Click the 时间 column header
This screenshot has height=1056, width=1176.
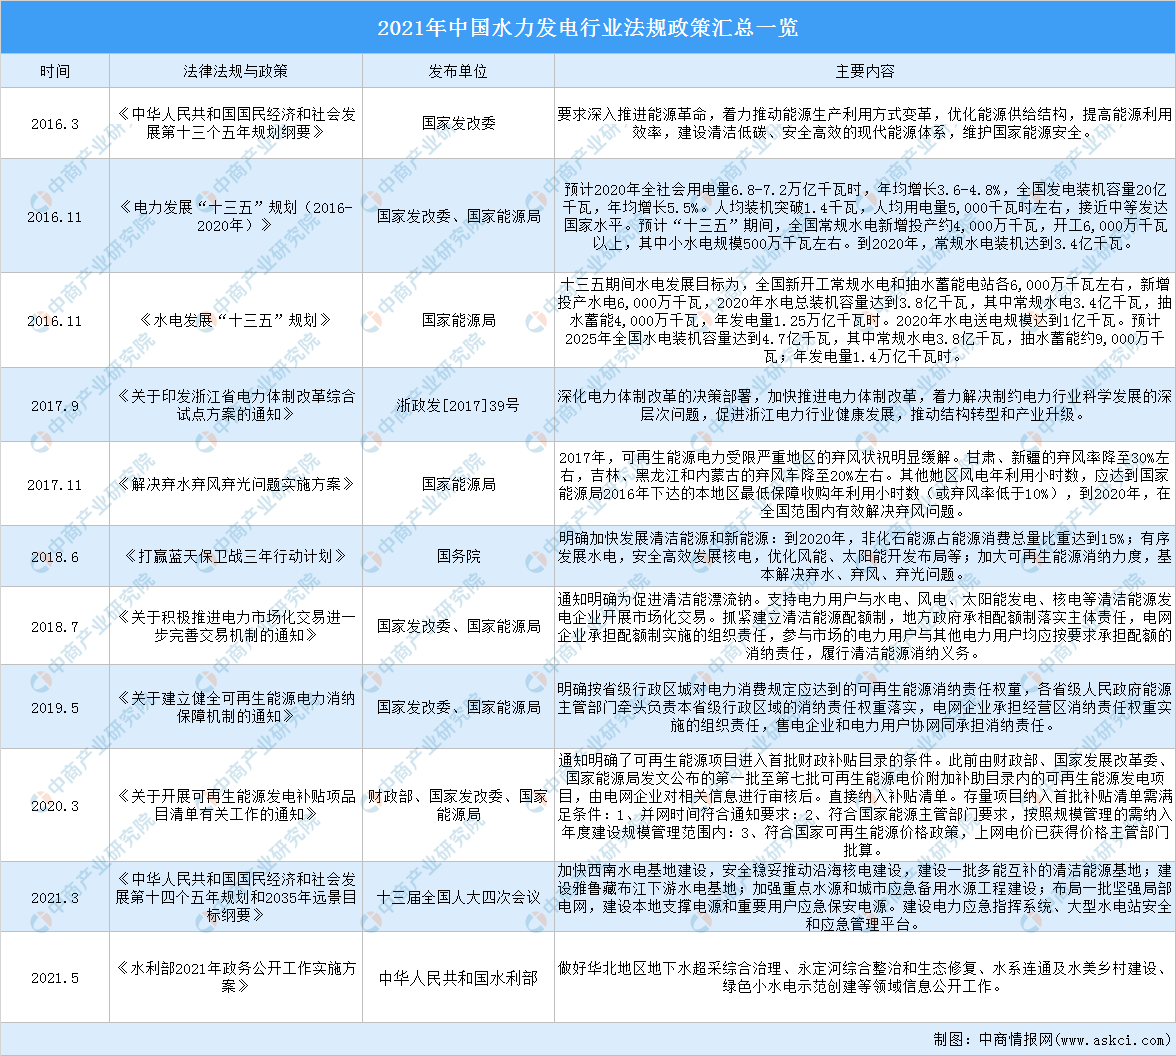click(x=55, y=72)
